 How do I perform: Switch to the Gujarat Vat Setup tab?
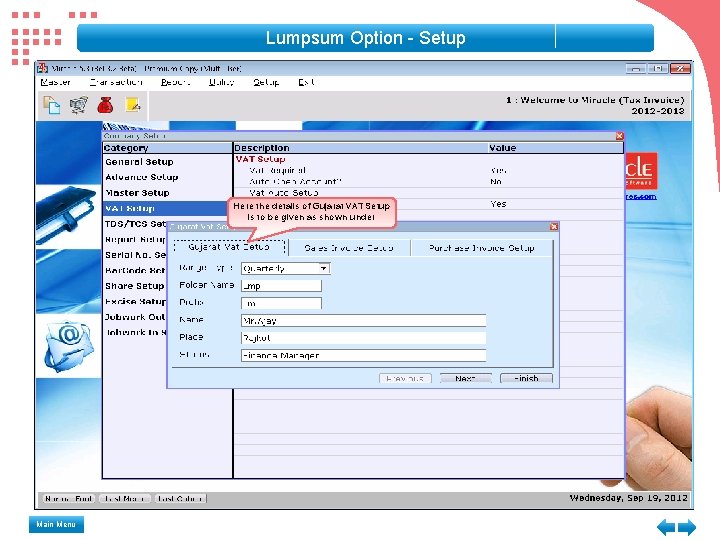pyautogui.click(x=229, y=247)
